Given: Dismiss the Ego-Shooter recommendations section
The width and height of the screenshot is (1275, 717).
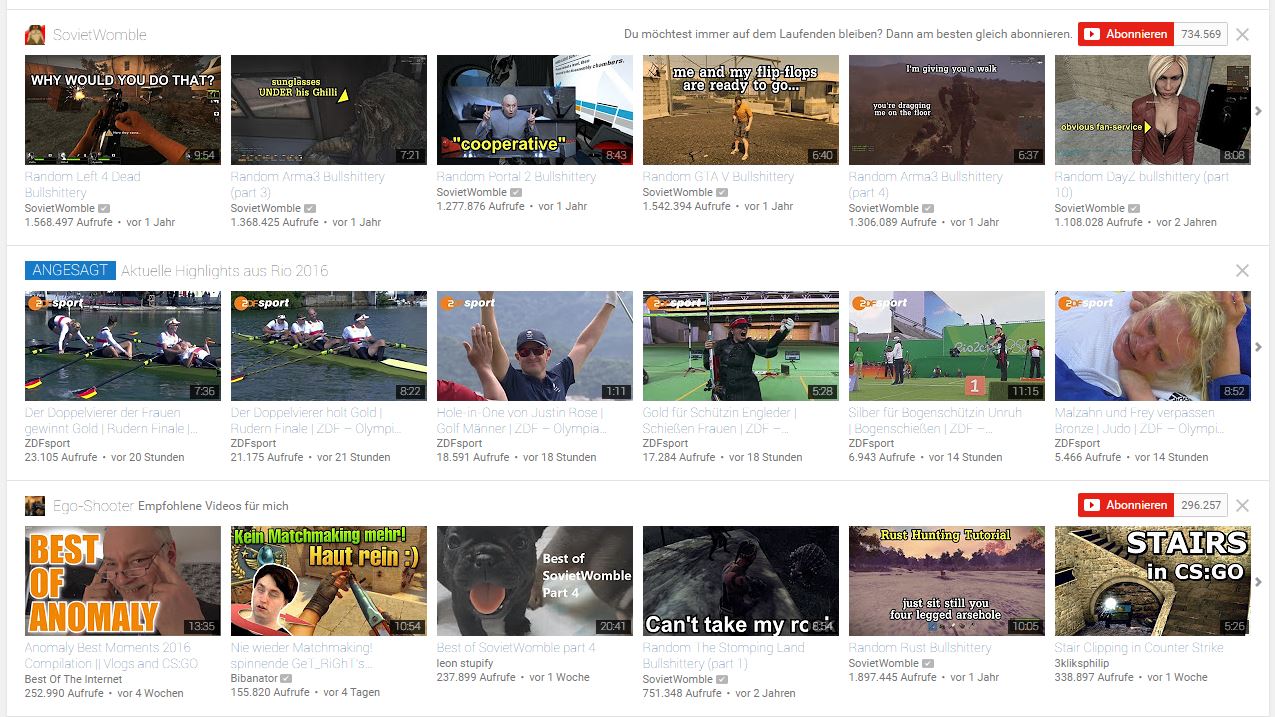Looking at the screenshot, I should click(x=1242, y=506).
